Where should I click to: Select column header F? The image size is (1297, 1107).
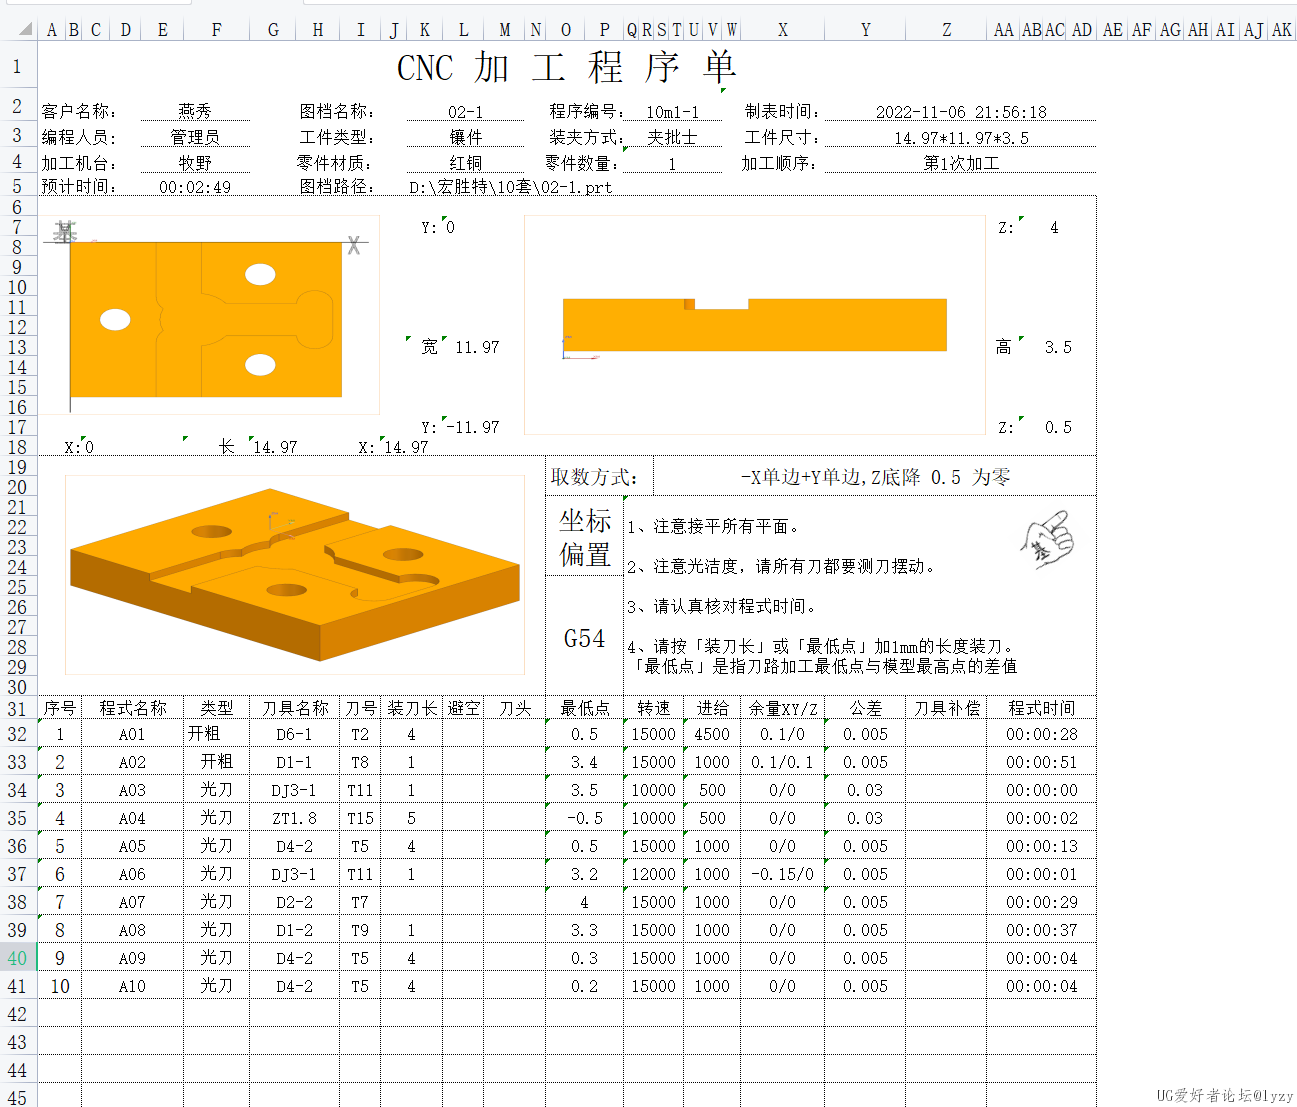[216, 30]
